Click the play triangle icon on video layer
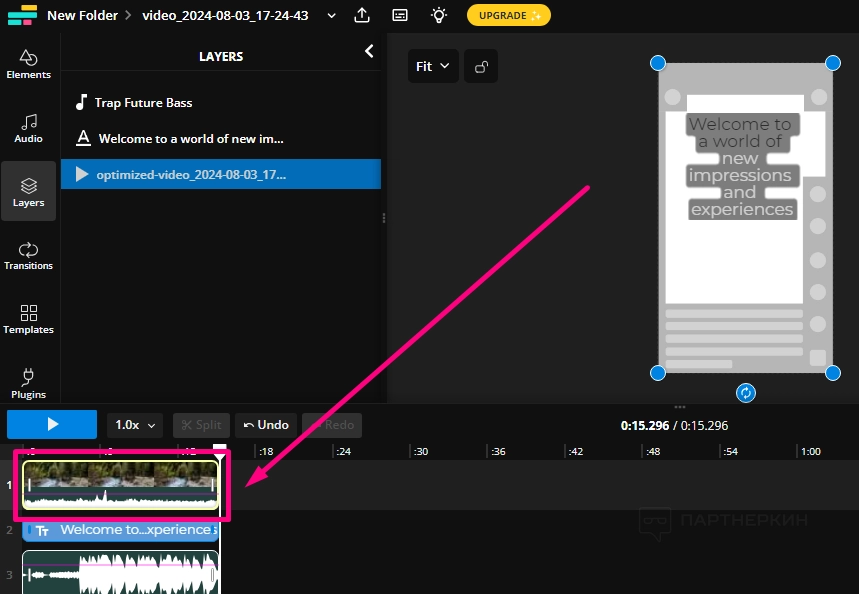This screenshot has width=859, height=594. point(82,174)
